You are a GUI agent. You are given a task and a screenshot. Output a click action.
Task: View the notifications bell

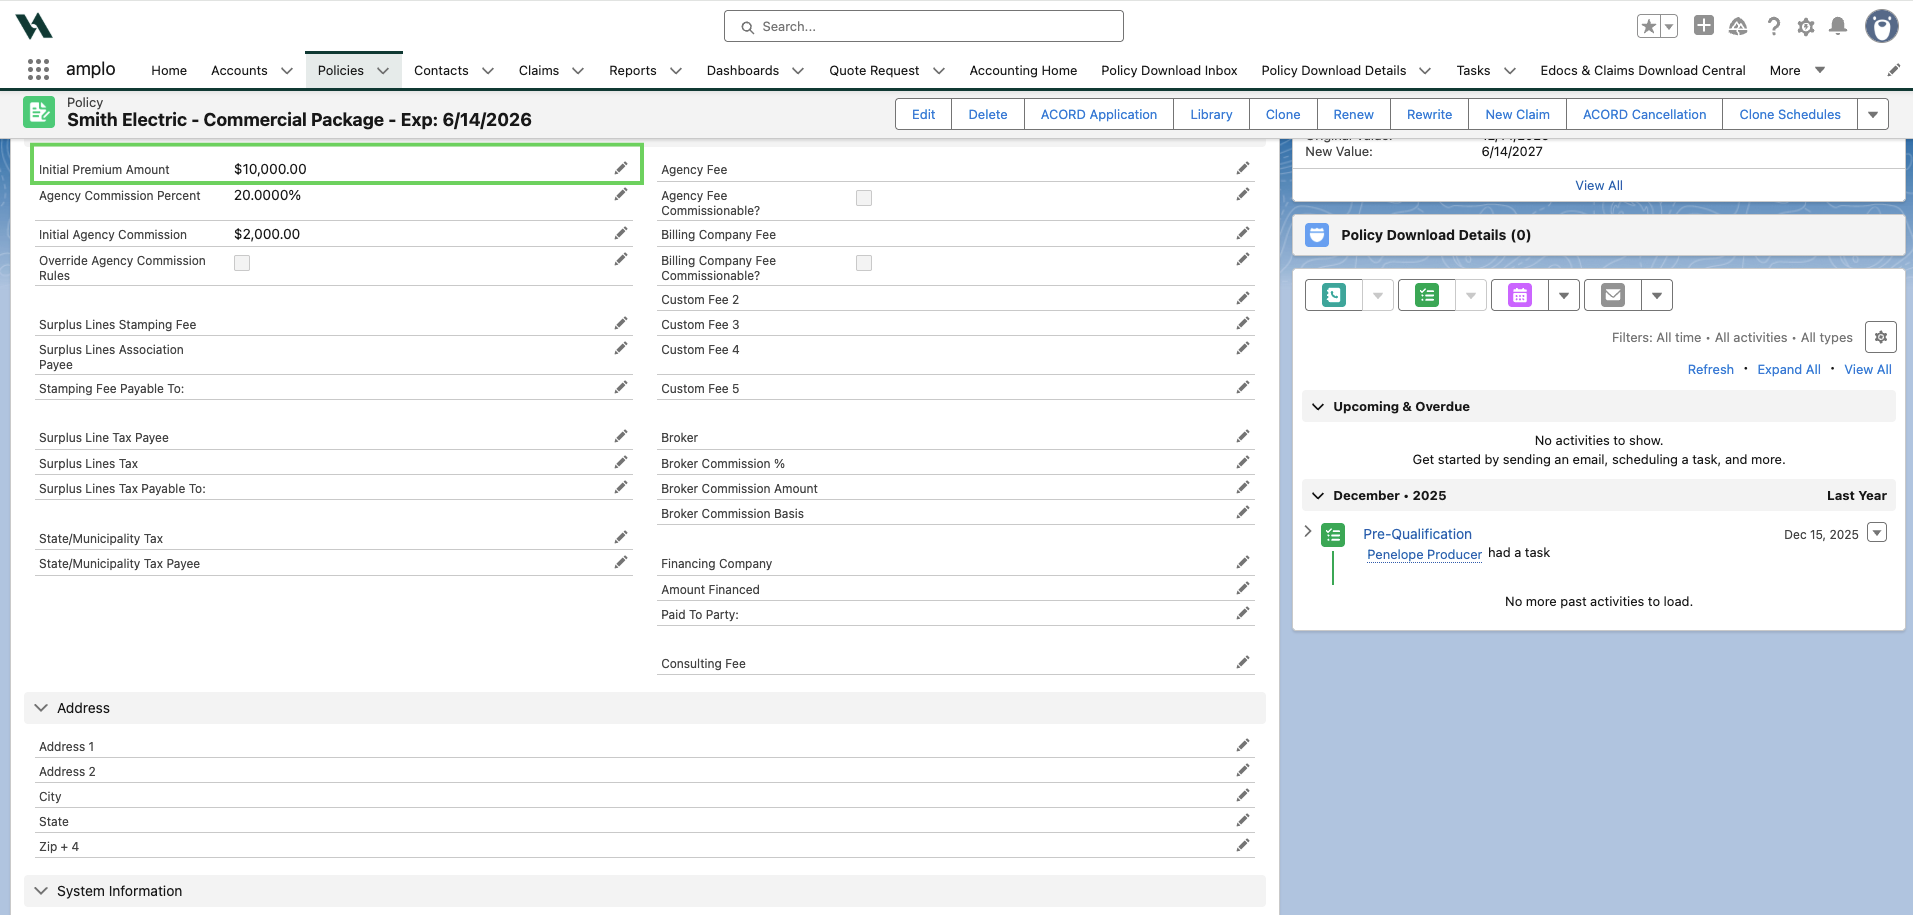1838,26
